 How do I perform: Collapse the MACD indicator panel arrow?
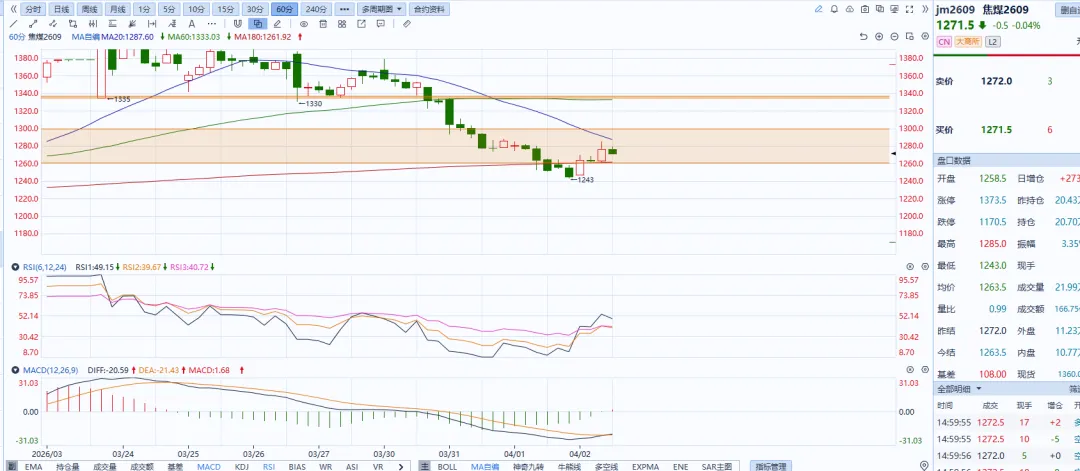tap(14, 370)
